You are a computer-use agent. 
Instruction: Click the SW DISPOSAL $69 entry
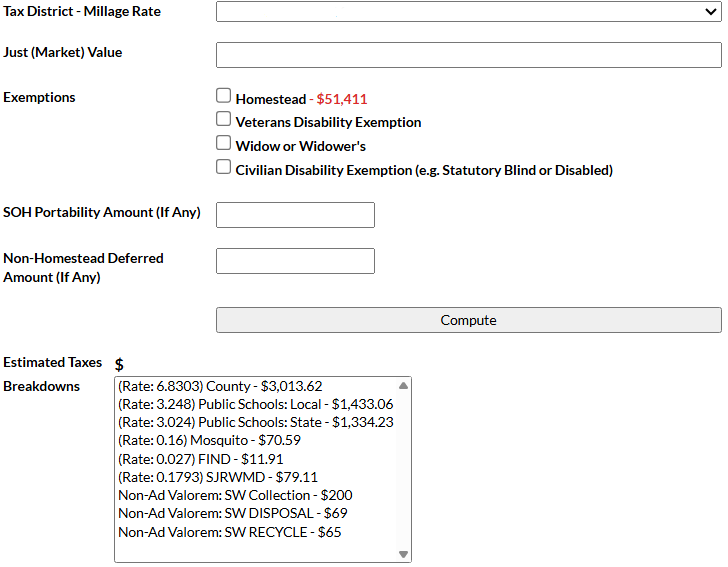coord(232,513)
